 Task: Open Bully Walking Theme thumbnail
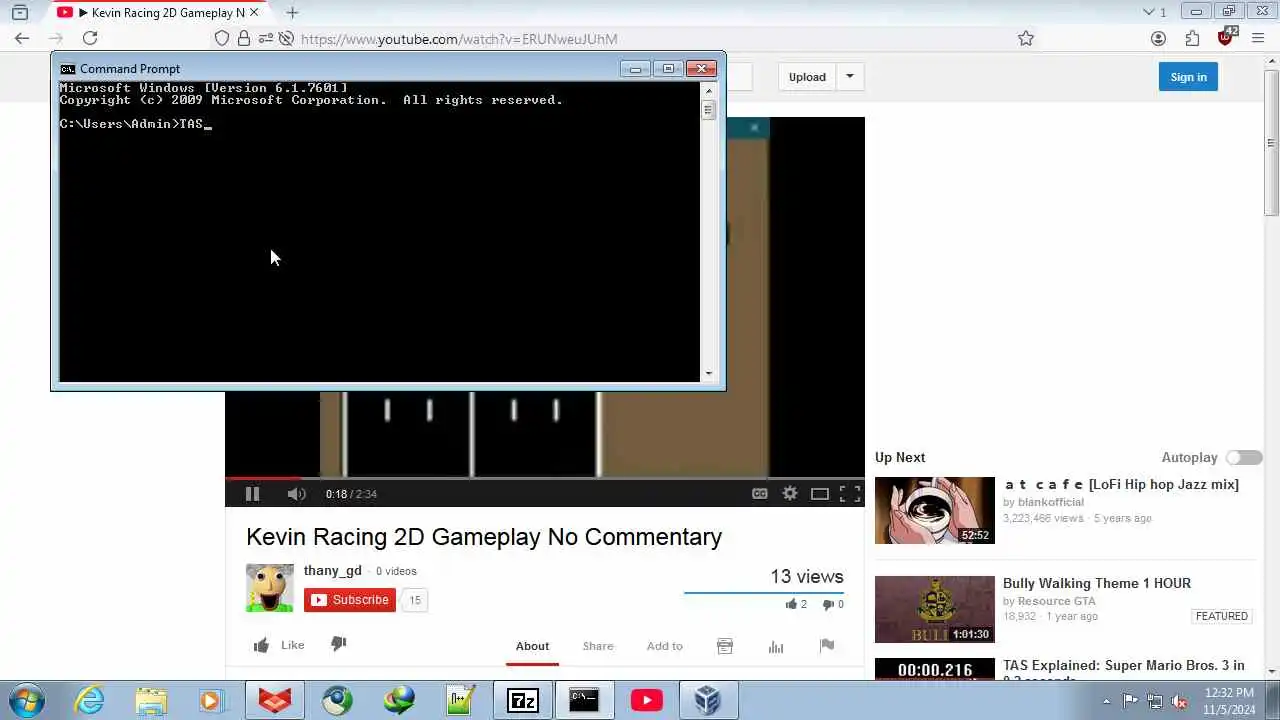[x=935, y=609]
